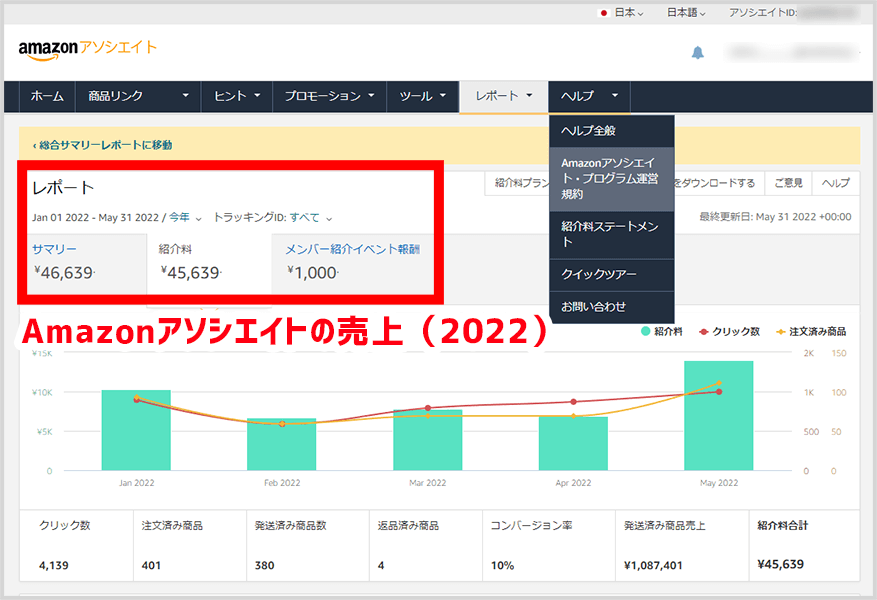Open the 日本 country dropdown

(x=629, y=13)
